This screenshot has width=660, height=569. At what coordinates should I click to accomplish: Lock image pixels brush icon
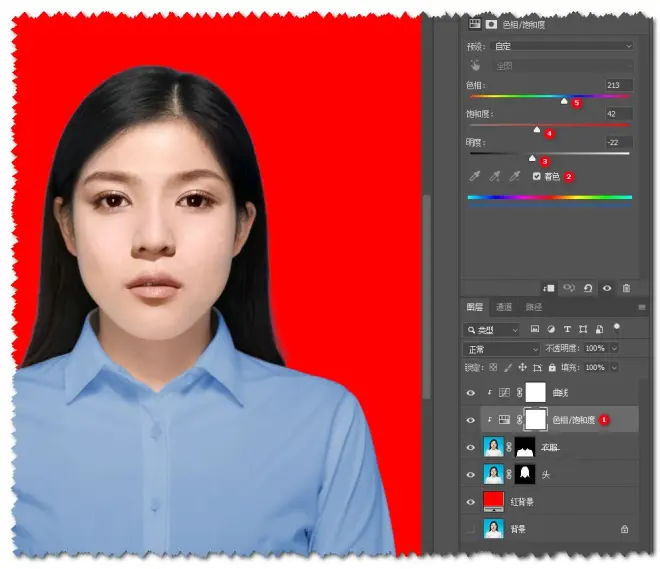click(x=508, y=367)
